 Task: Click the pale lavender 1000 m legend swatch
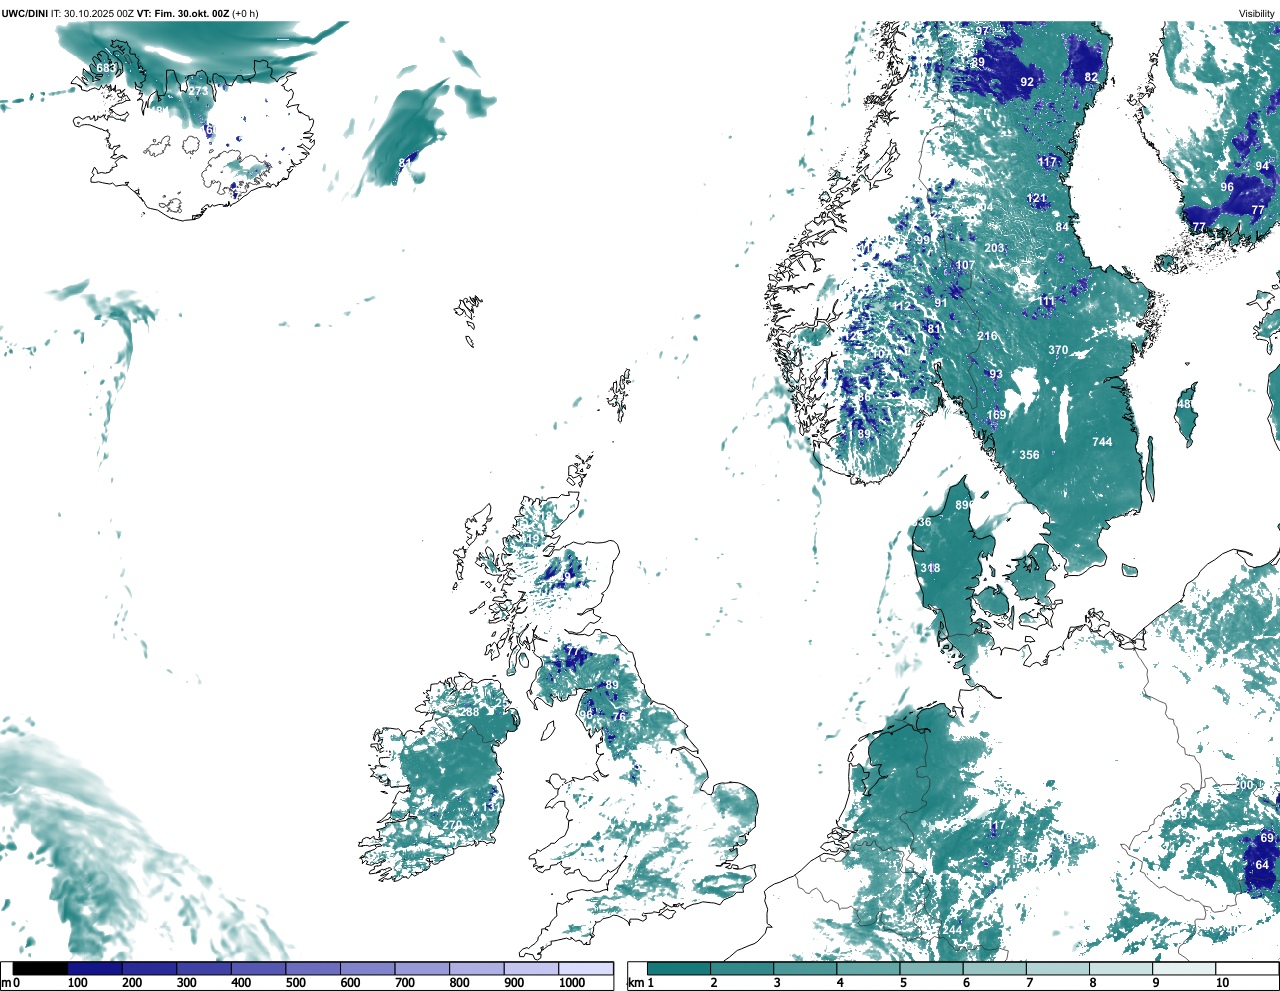[586, 968]
